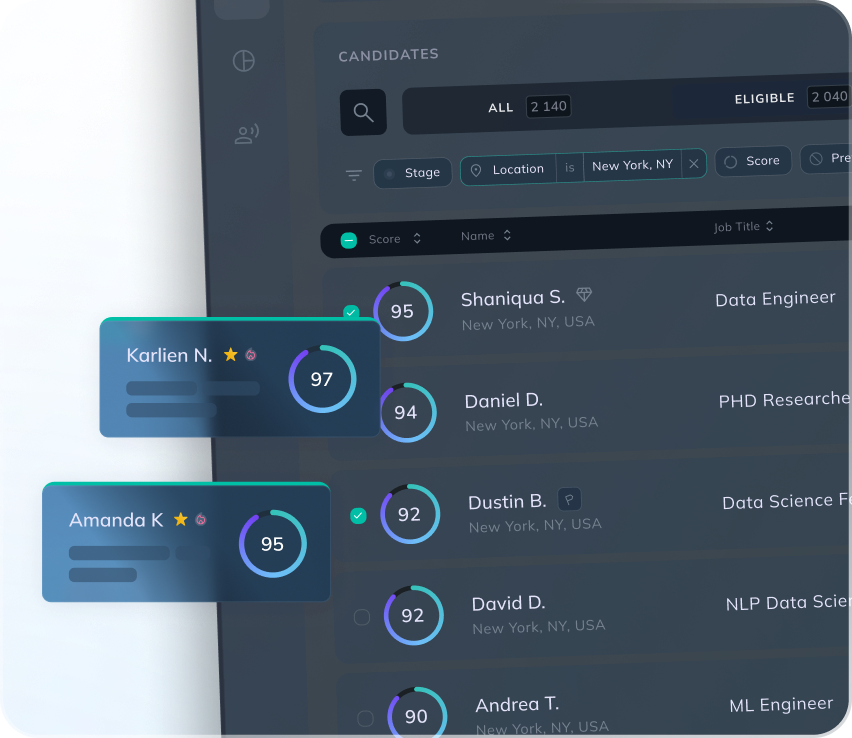Click the pink badge on Amanda K card
The image size is (852, 738).
click(201, 520)
